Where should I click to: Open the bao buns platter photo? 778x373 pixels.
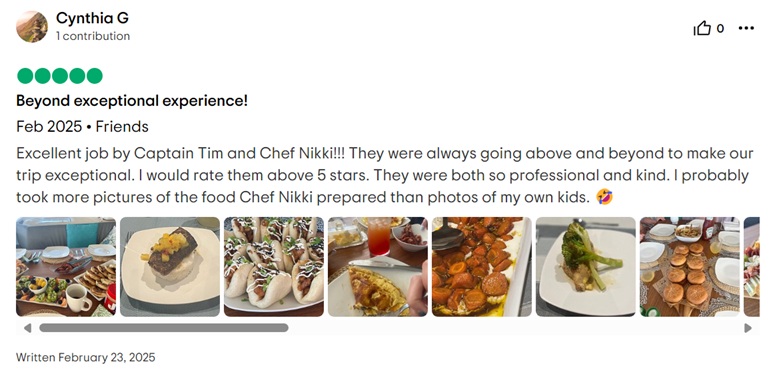(x=274, y=267)
